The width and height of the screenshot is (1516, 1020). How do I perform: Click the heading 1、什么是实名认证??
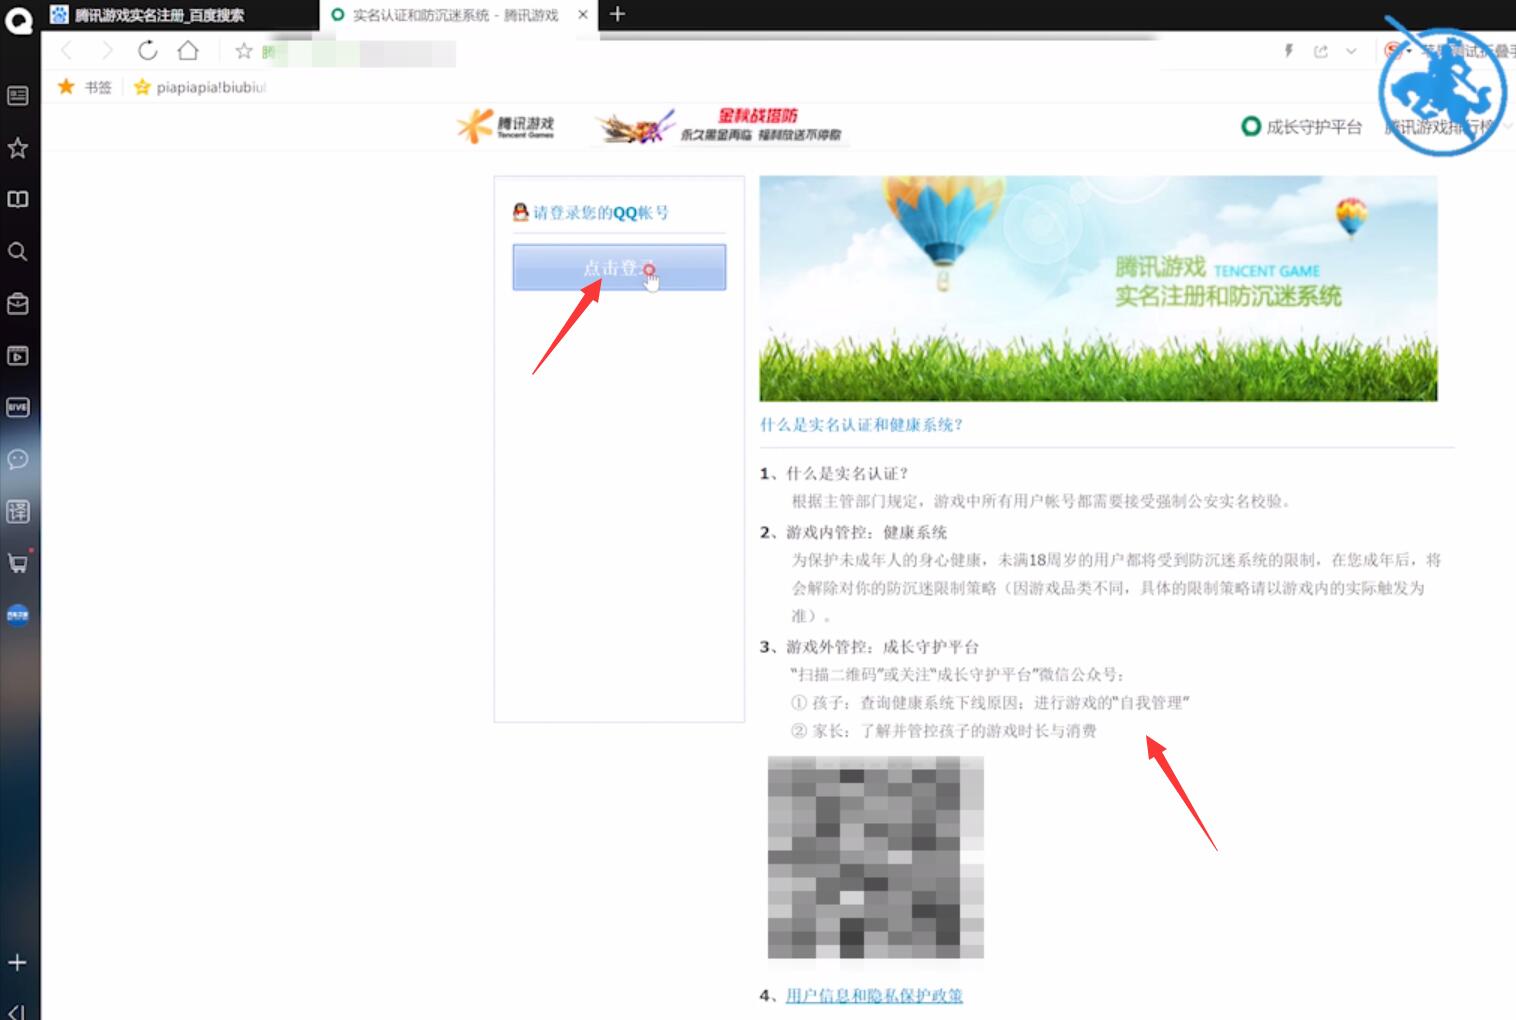coord(834,473)
